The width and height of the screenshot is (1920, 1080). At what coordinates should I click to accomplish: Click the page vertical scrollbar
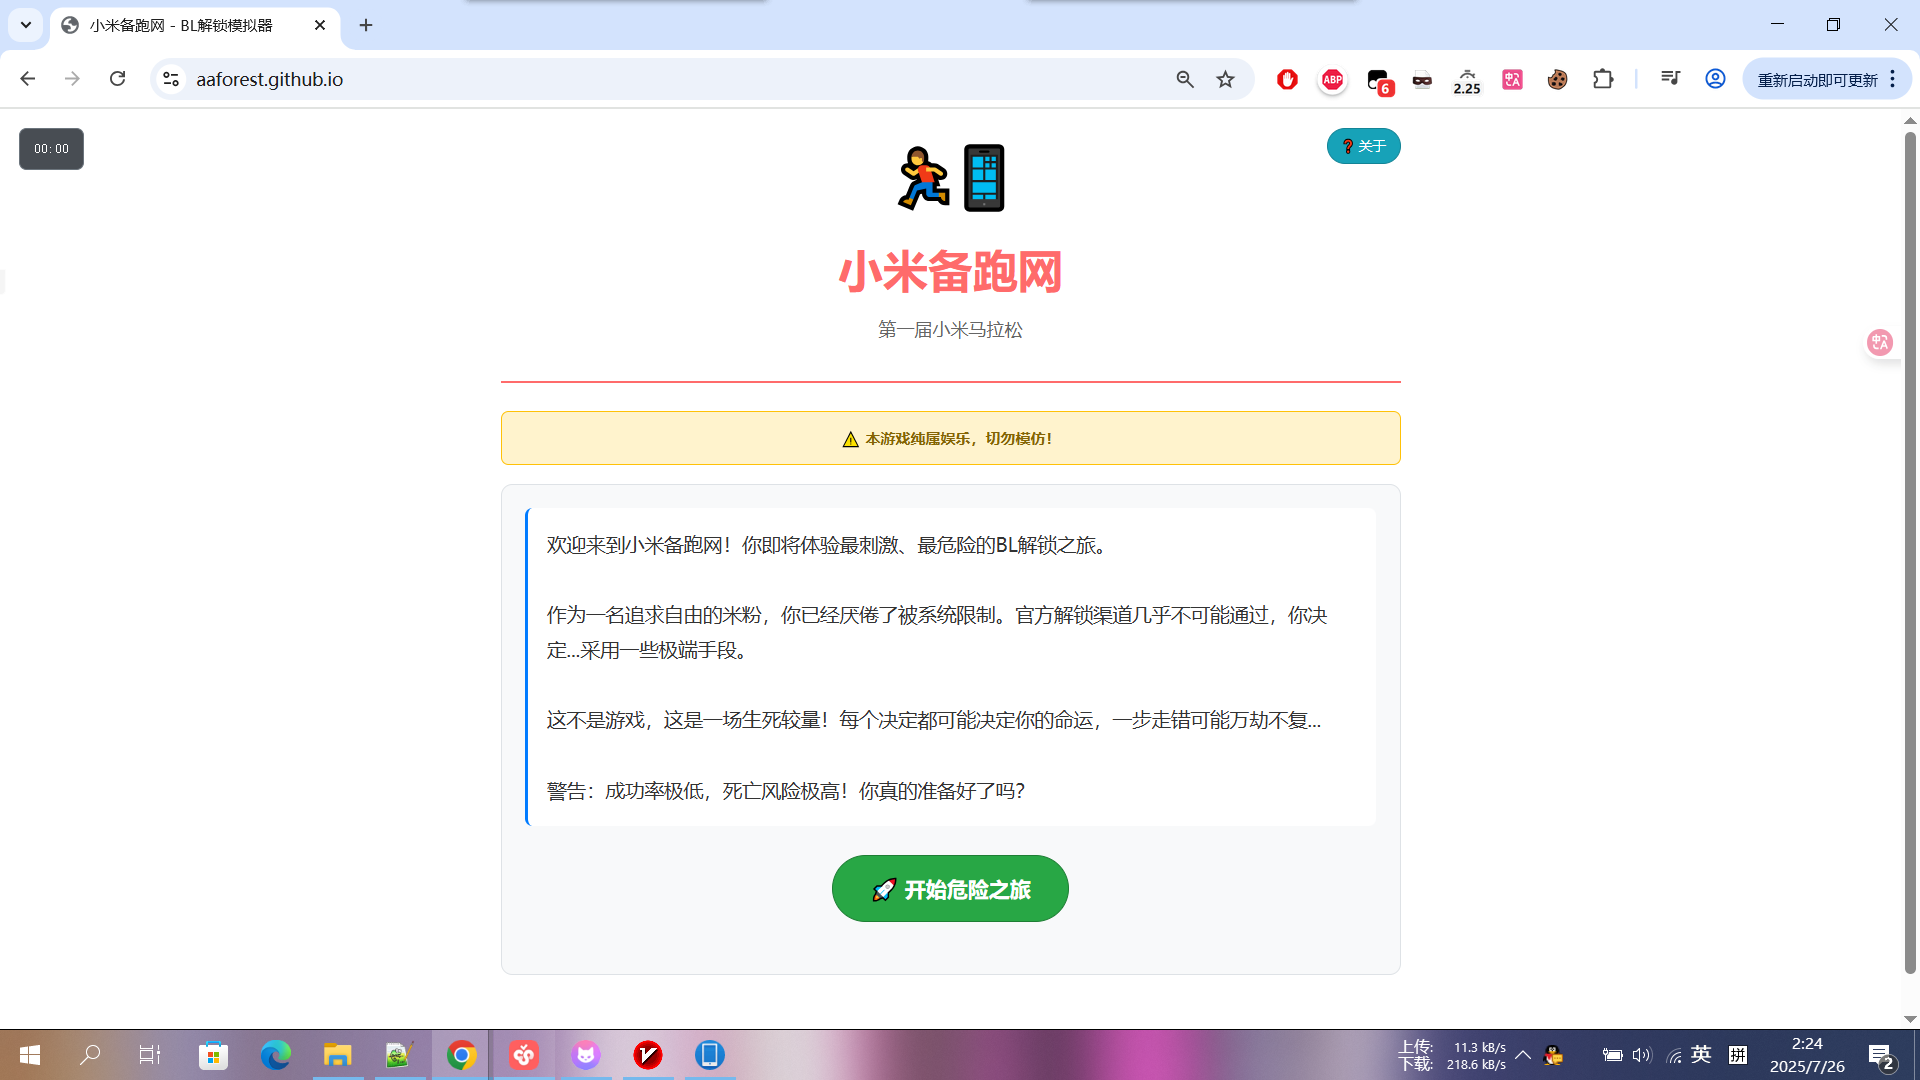click(x=1910, y=550)
